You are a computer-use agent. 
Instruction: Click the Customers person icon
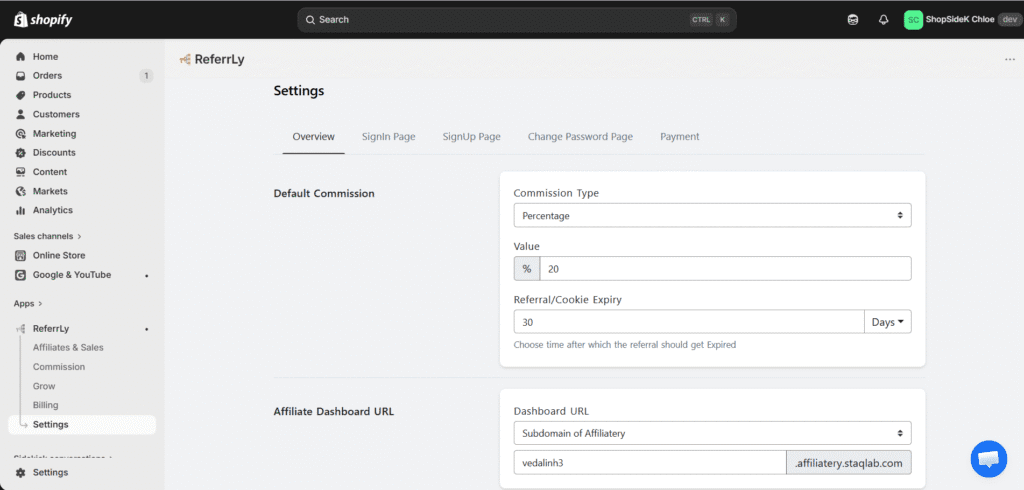tap(20, 114)
